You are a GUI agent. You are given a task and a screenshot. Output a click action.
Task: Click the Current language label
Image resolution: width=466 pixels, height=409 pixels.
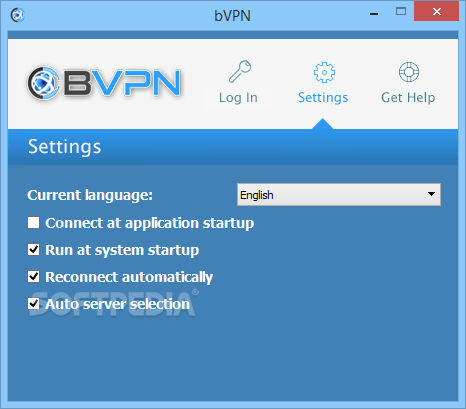[x=90, y=195]
